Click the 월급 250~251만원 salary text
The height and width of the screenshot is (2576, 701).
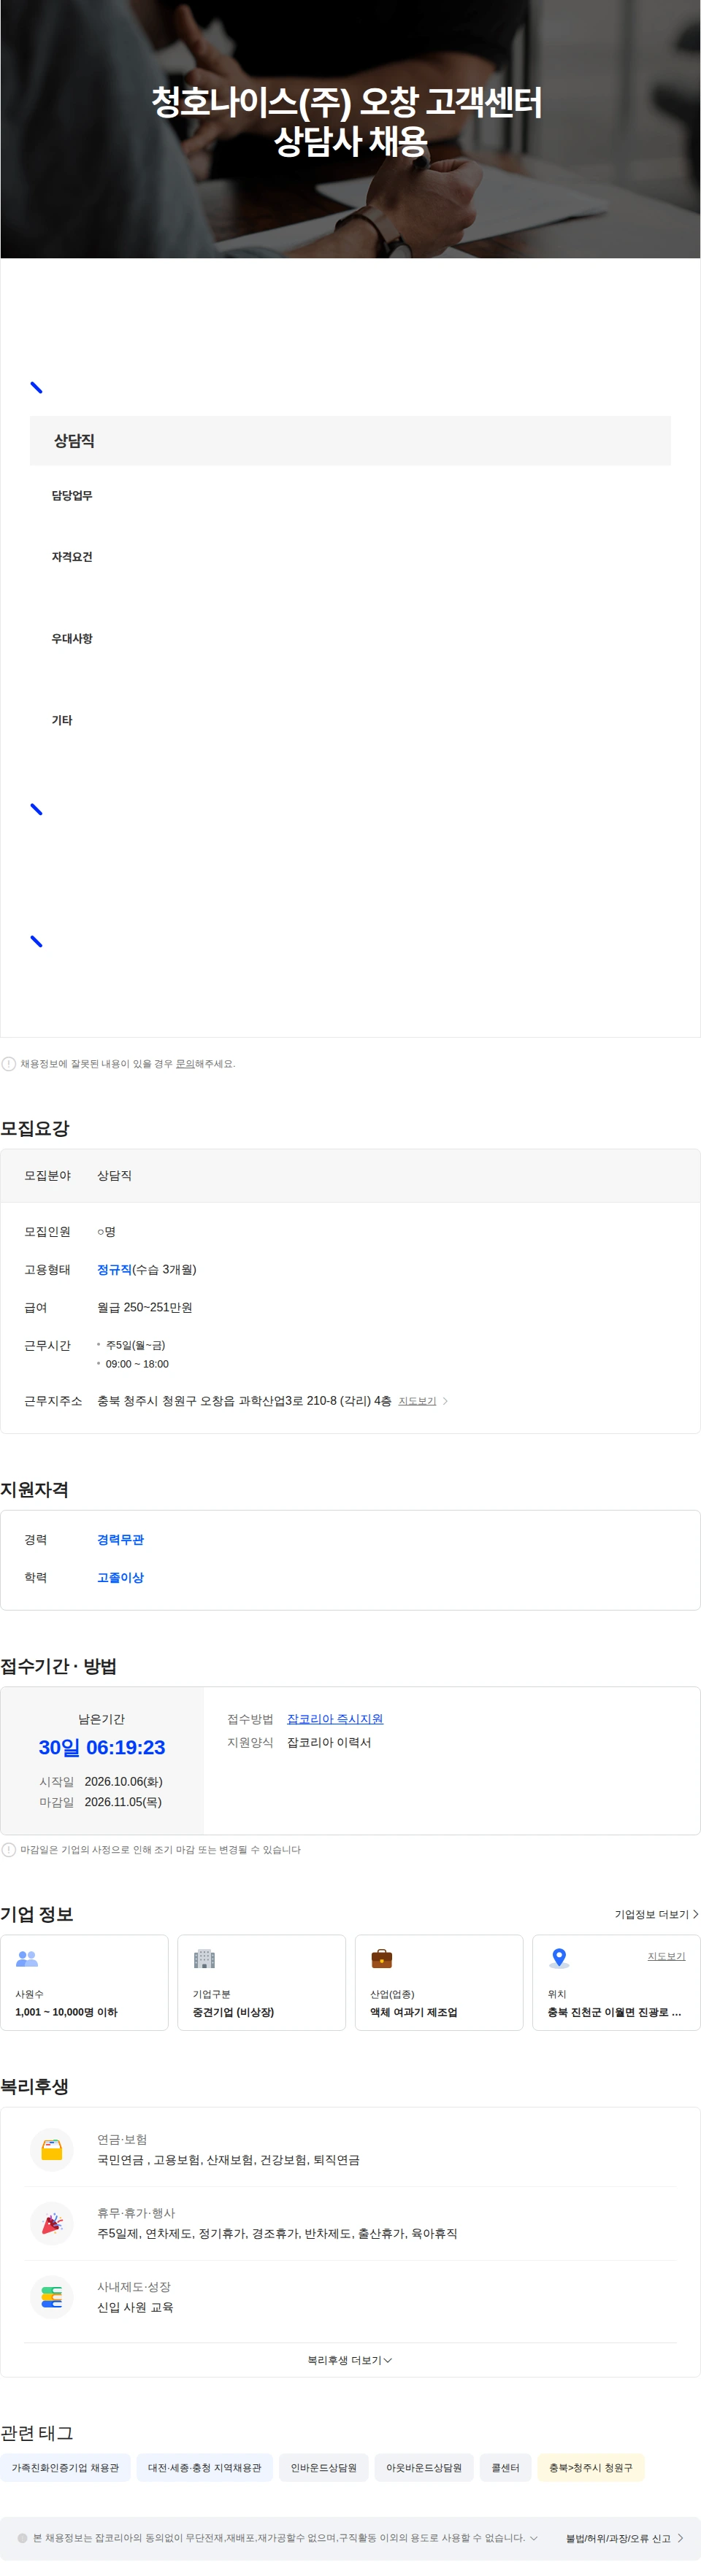[x=144, y=1307]
